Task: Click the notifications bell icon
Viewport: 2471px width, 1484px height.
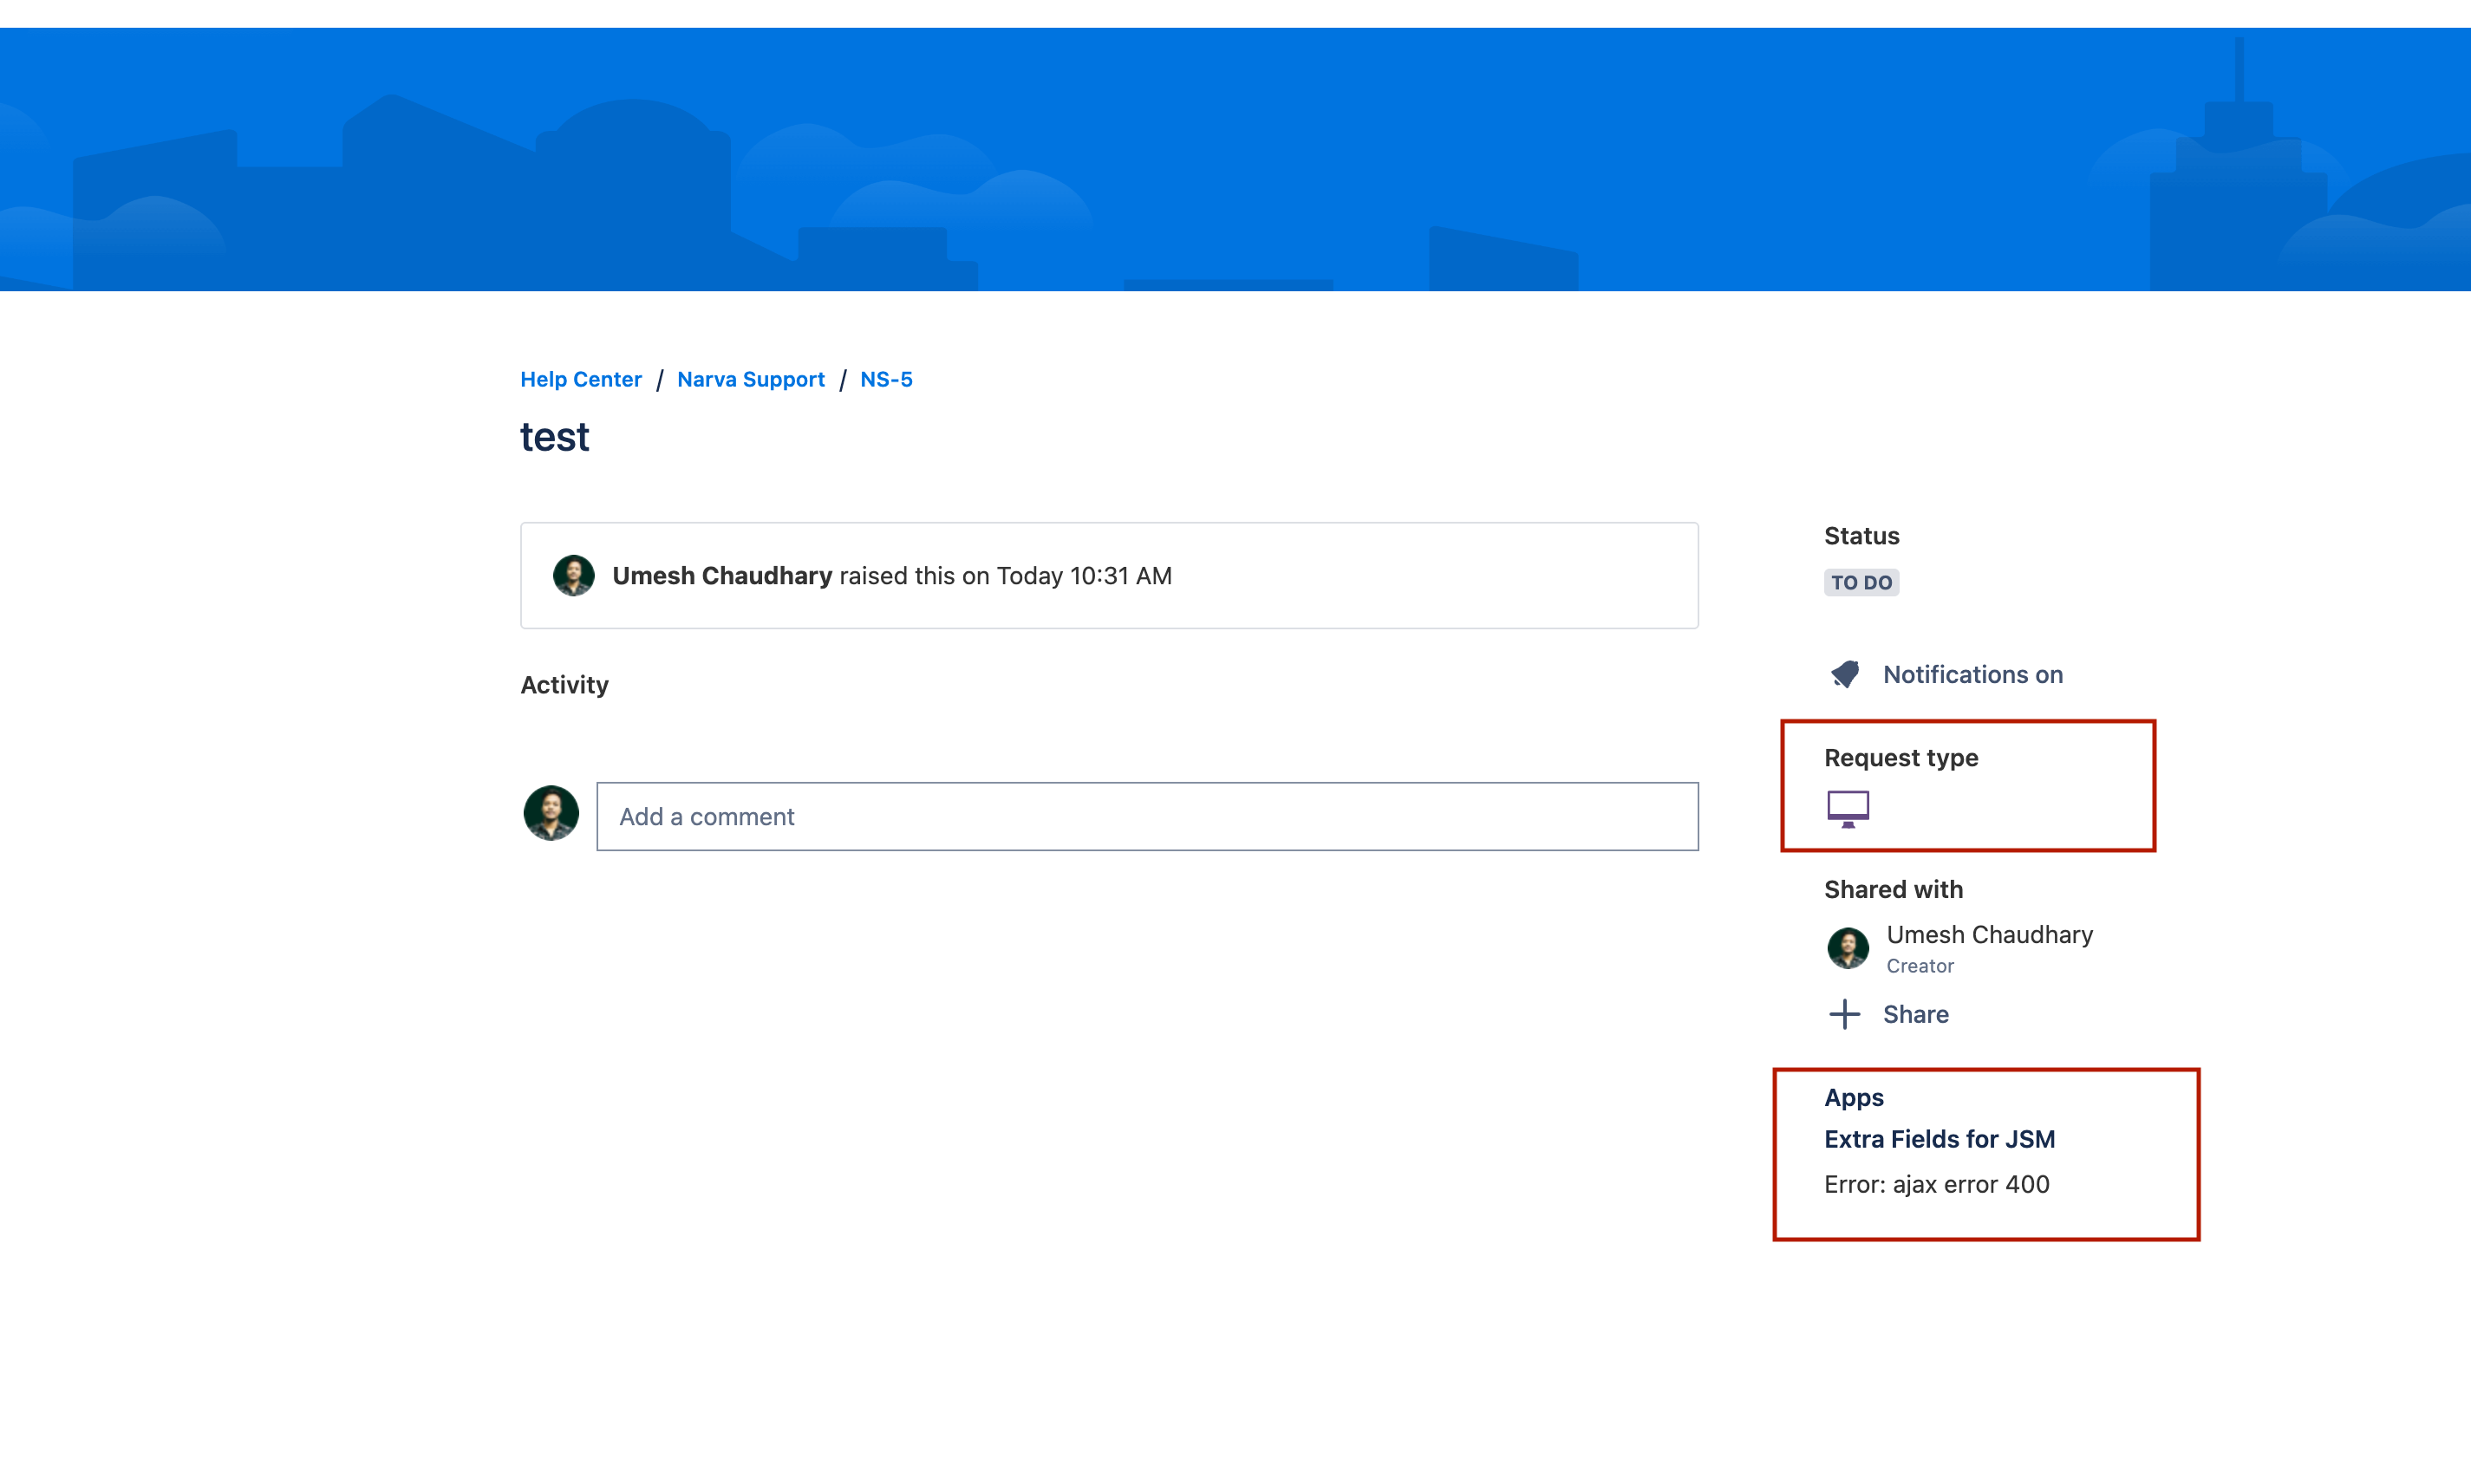Action: (x=1845, y=674)
